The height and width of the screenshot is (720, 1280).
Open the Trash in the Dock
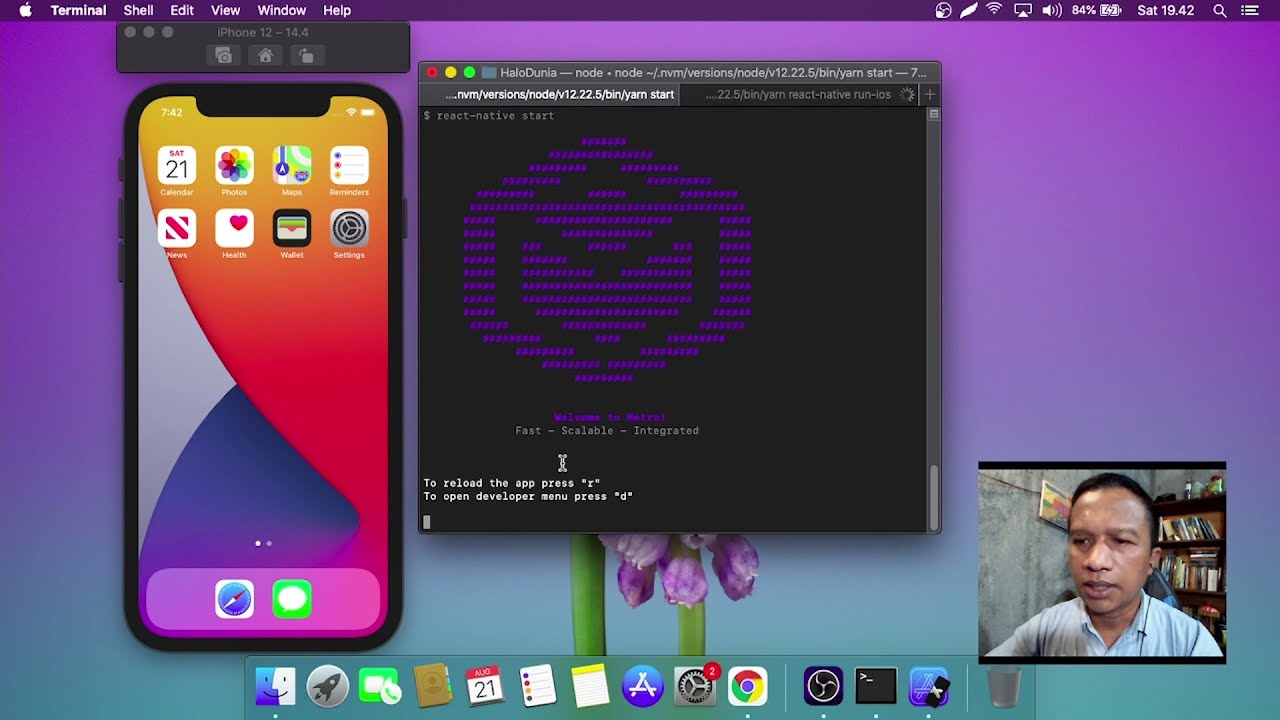pos(1004,687)
